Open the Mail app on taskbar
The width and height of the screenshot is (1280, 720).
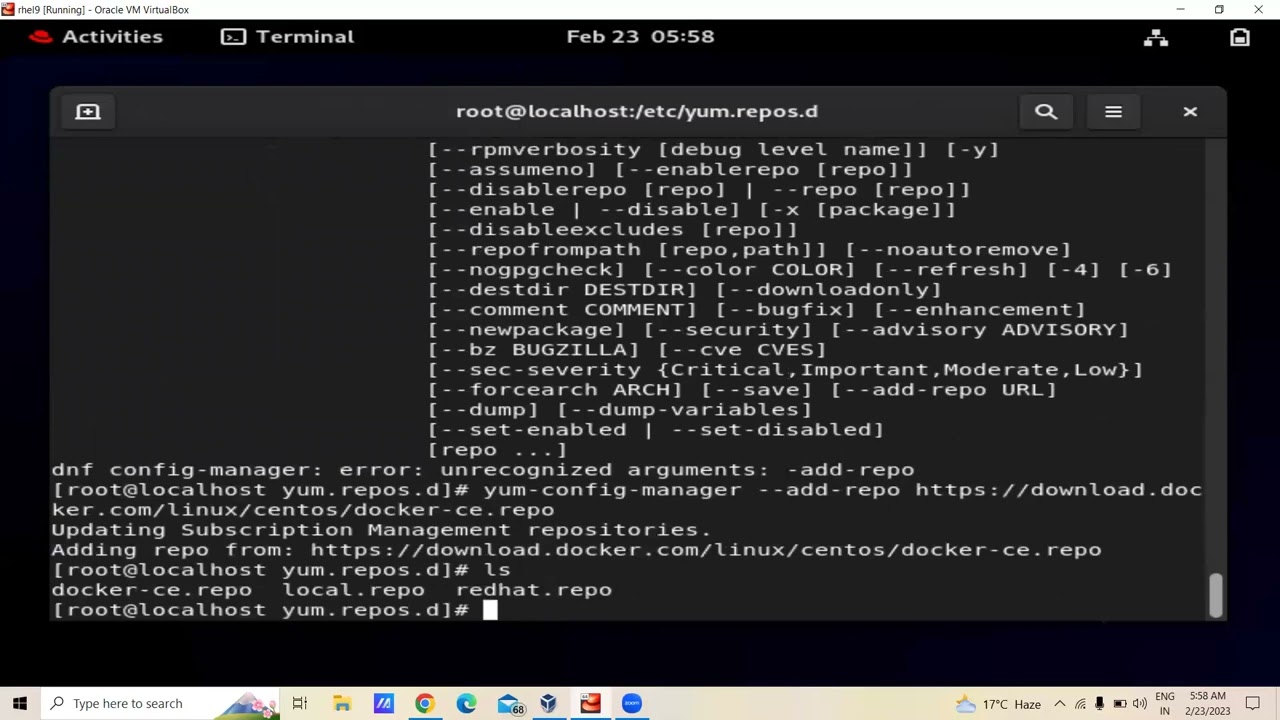point(509,704)
